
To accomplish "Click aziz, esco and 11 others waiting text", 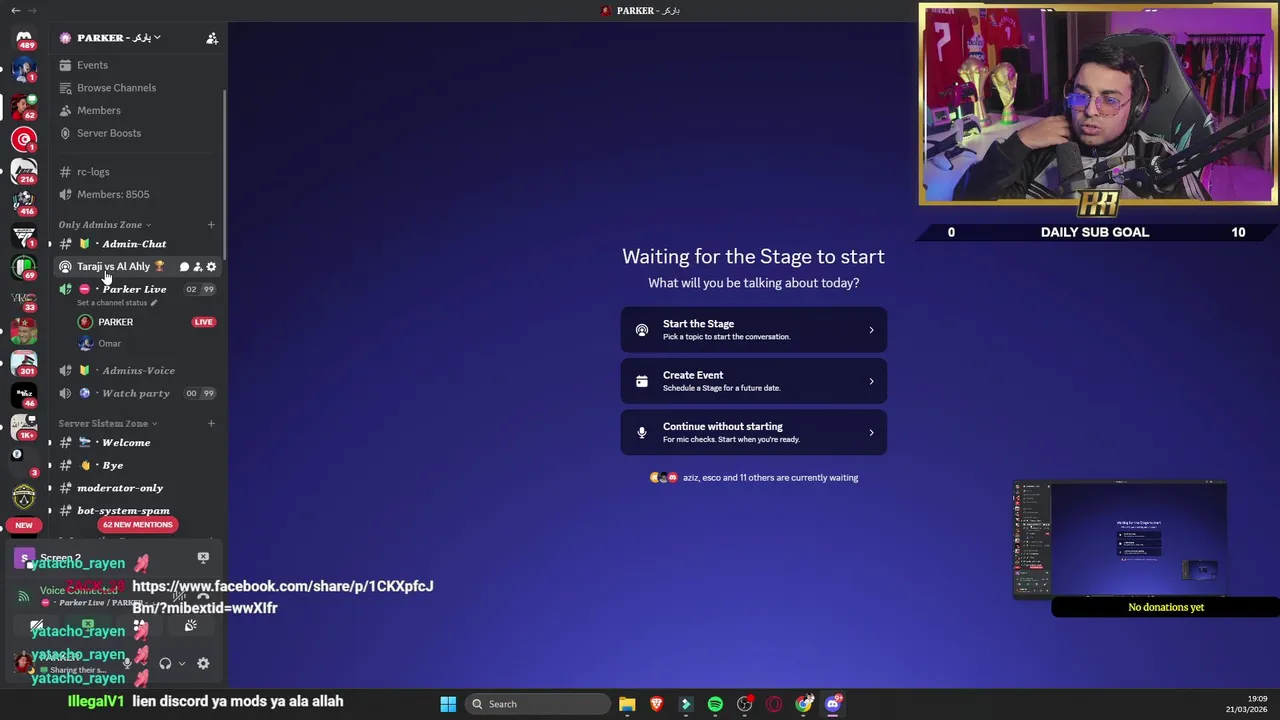I will click(x=770, y=478).
